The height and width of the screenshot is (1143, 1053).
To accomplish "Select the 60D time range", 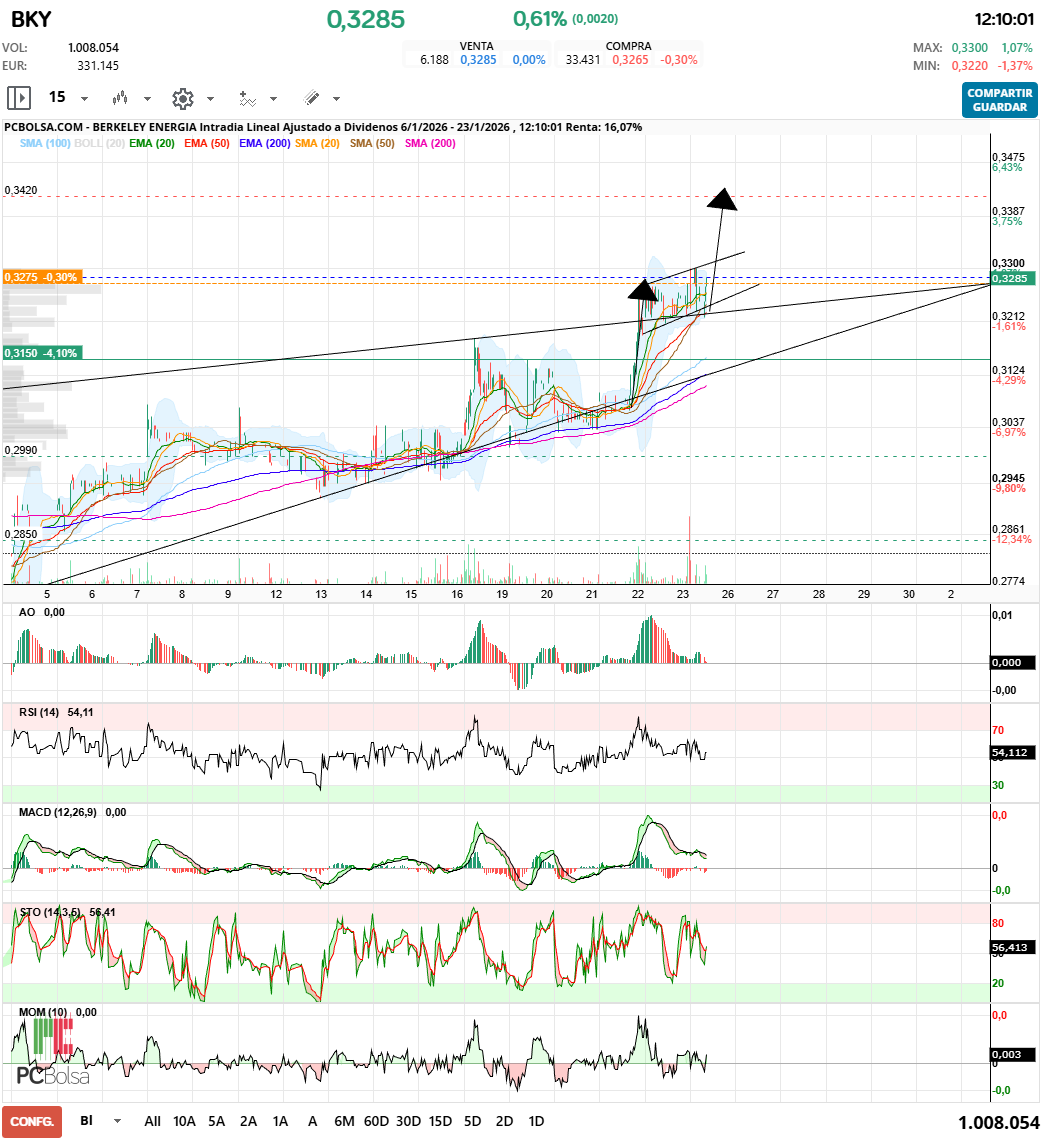I will [x=376, y=1122].
